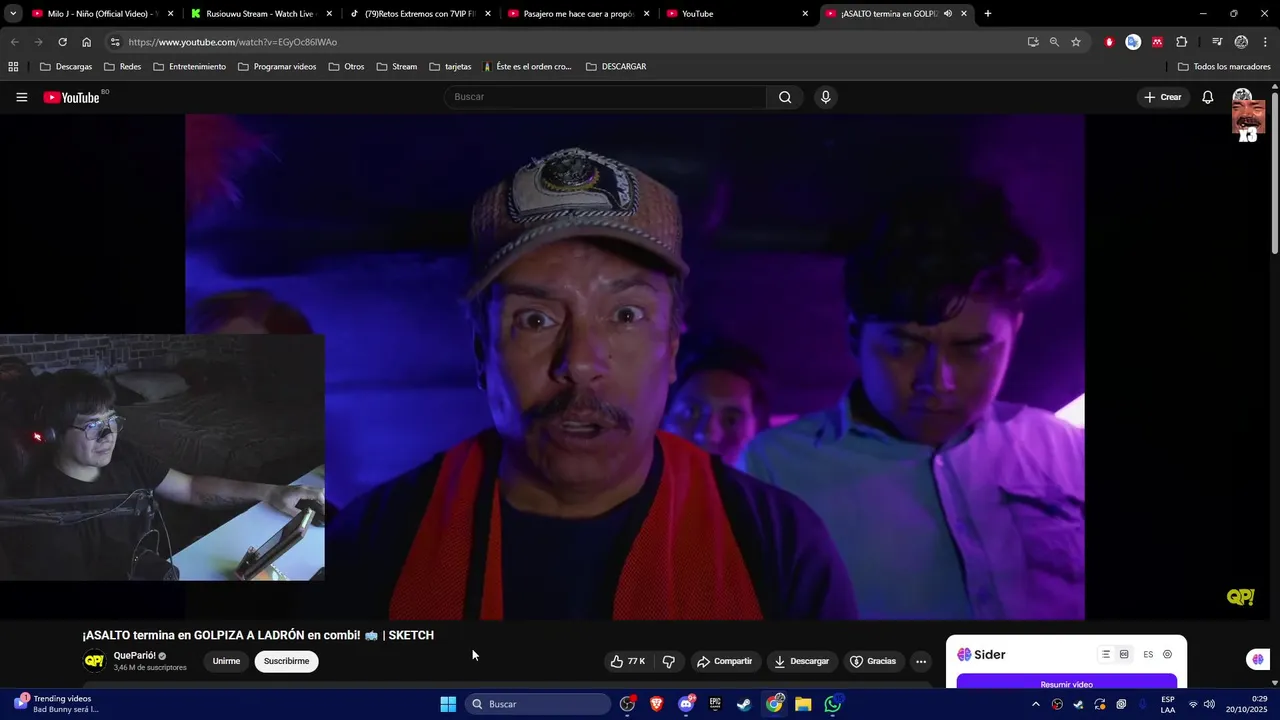Bookmark this page with the star icon

click(x=1076, y=42)
